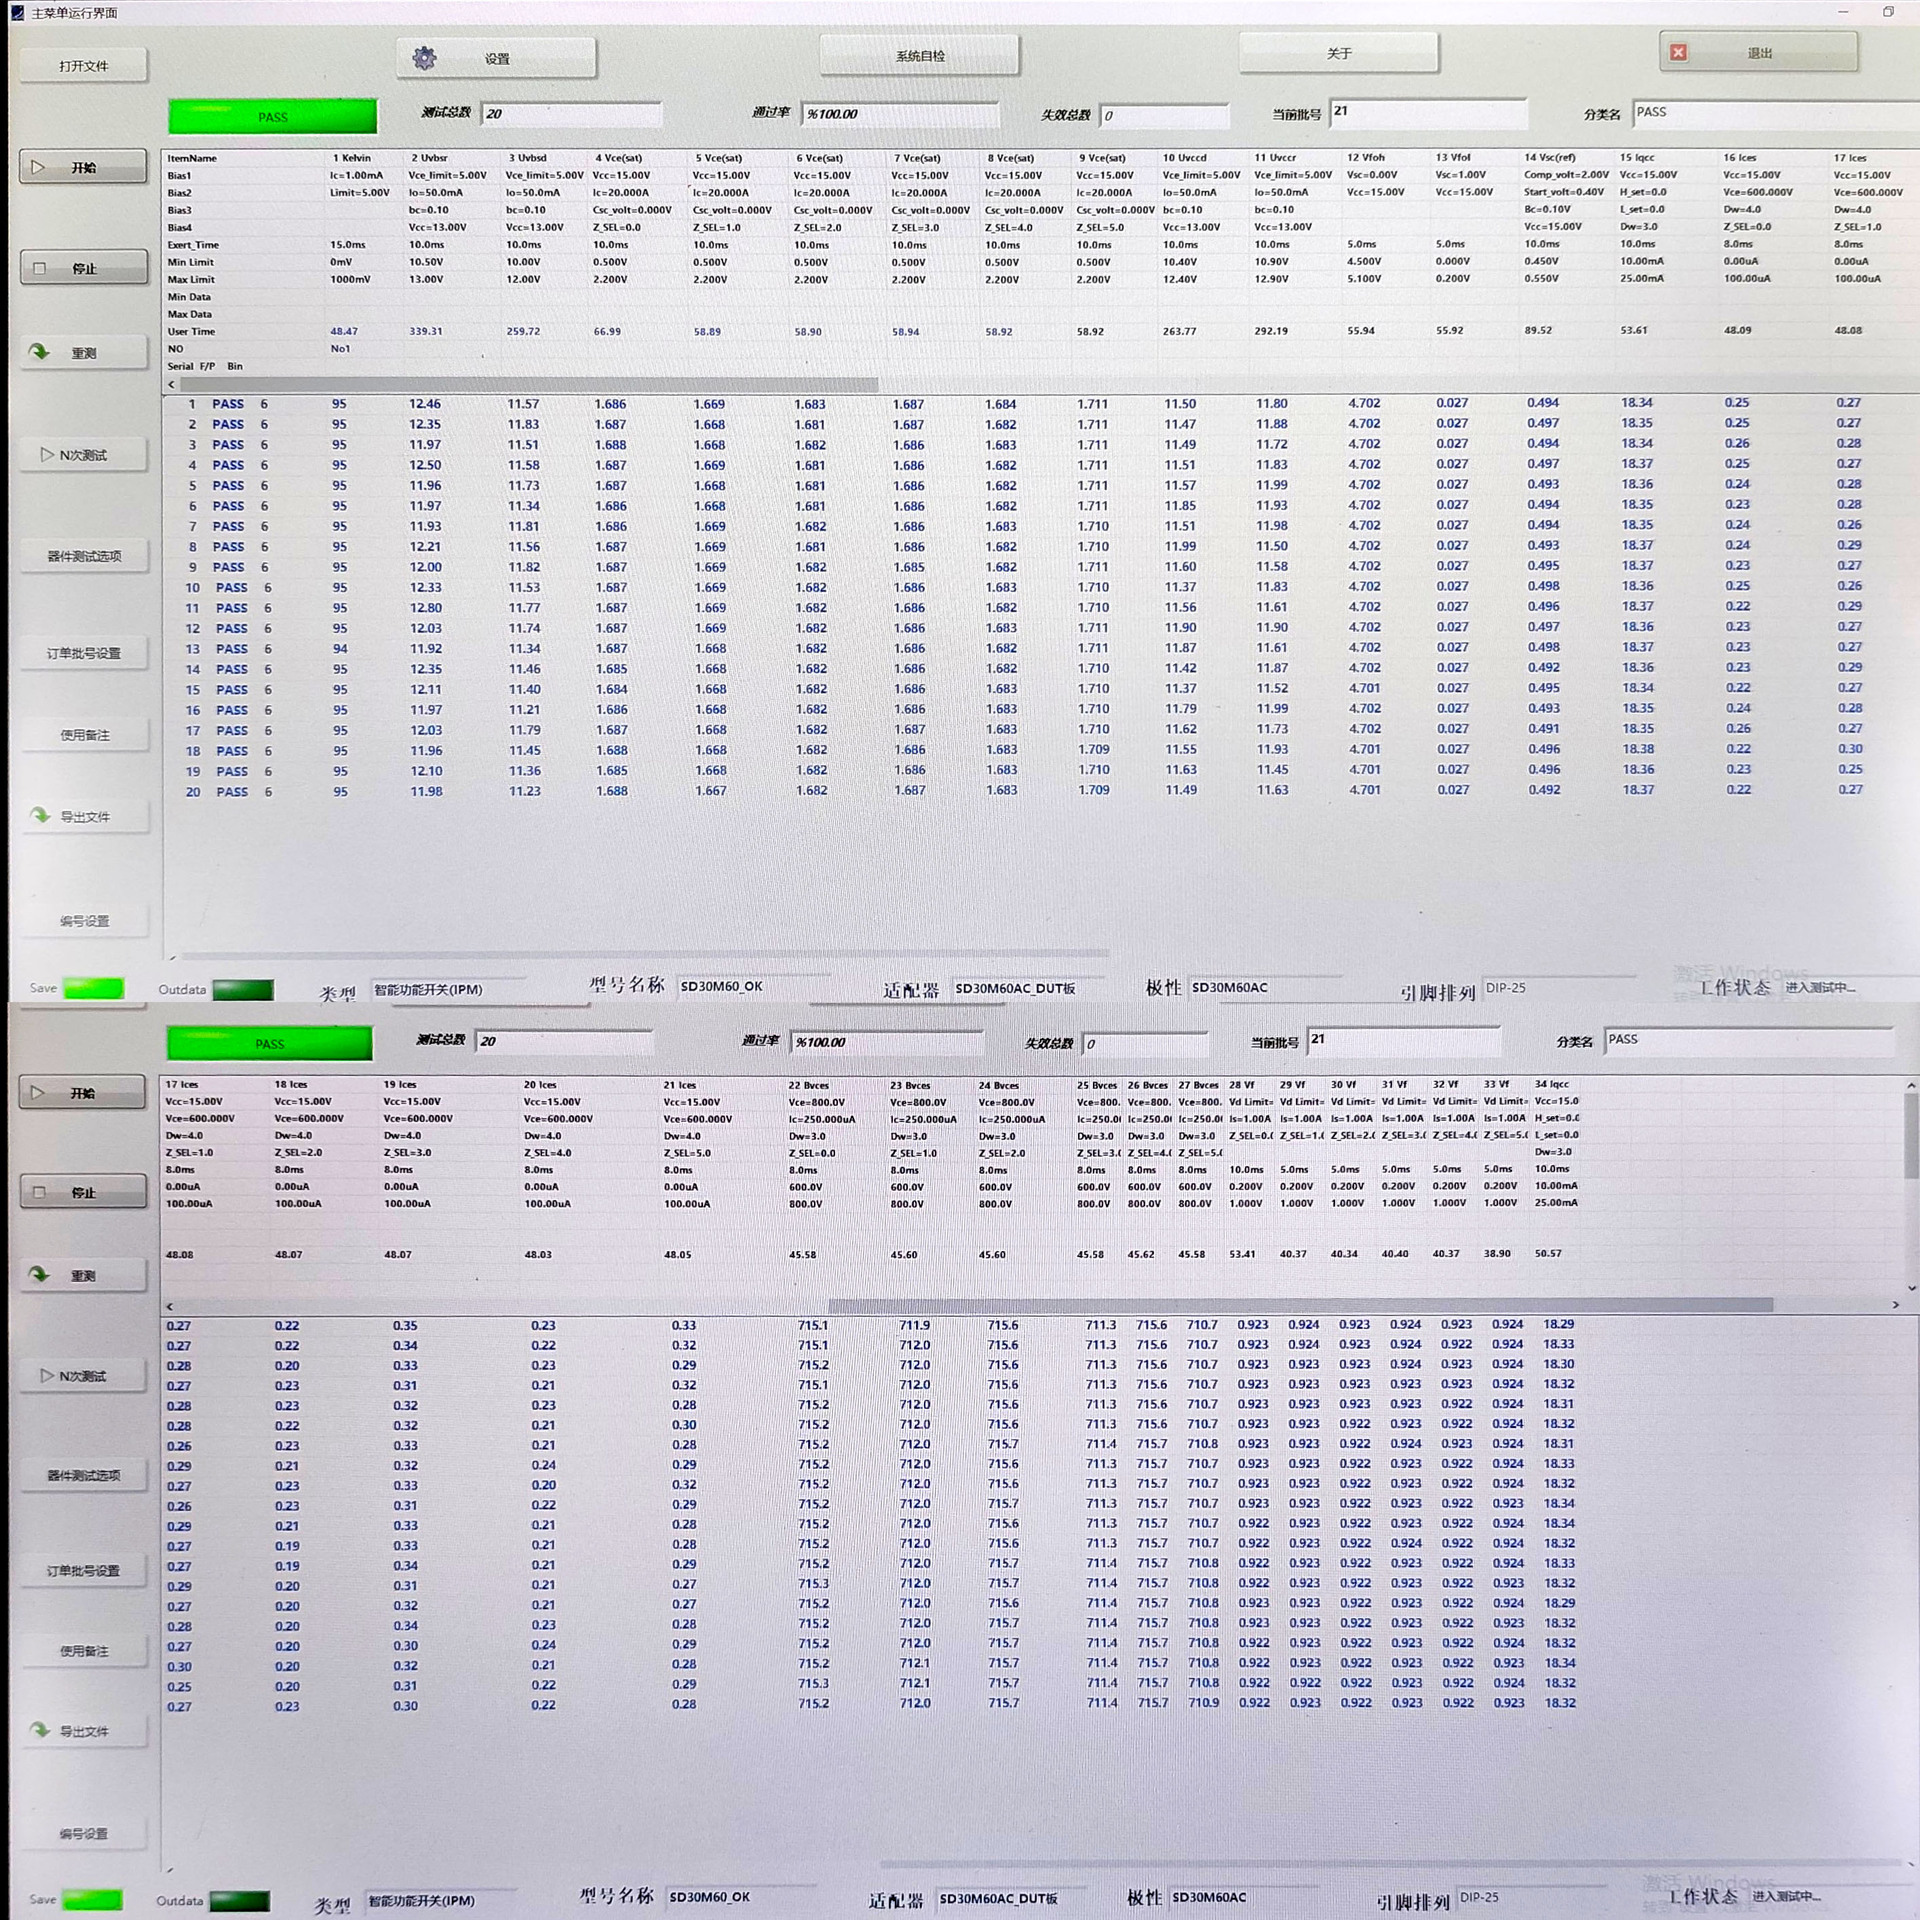Click the circular retest arrow icon on 重测
The height and width of the screenshot is (1920, 1920).
[x=38, y=351]
